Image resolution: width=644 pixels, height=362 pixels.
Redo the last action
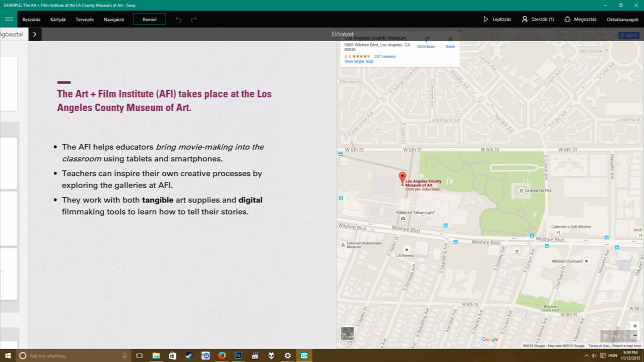pyautogui.click(x=194, y=19)
